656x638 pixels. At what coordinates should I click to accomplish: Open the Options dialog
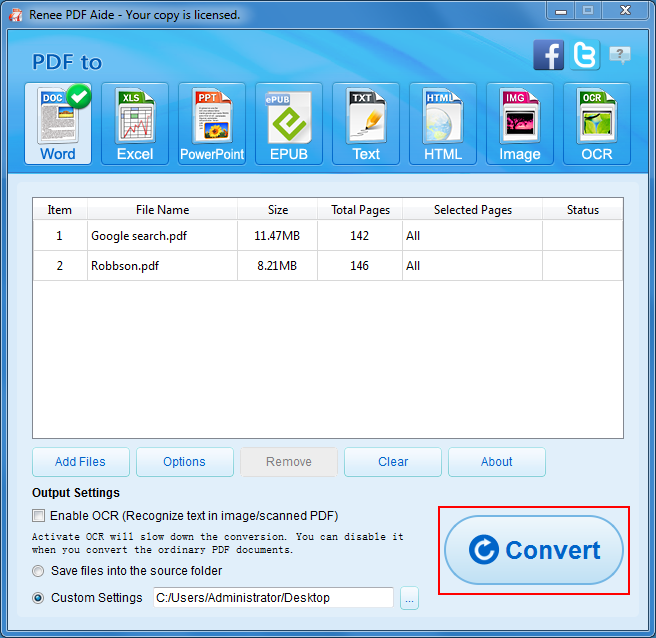[185, 462]
